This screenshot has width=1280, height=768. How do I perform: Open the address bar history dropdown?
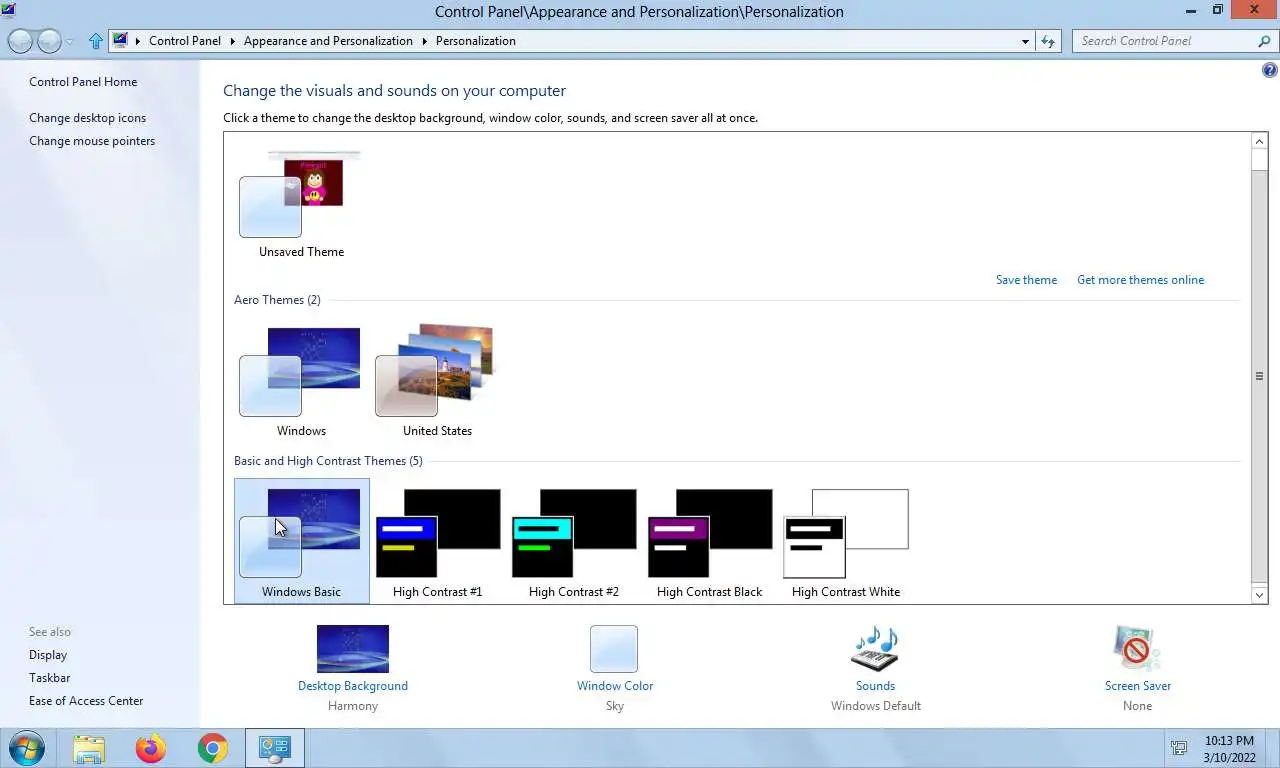pos(1025,42)
